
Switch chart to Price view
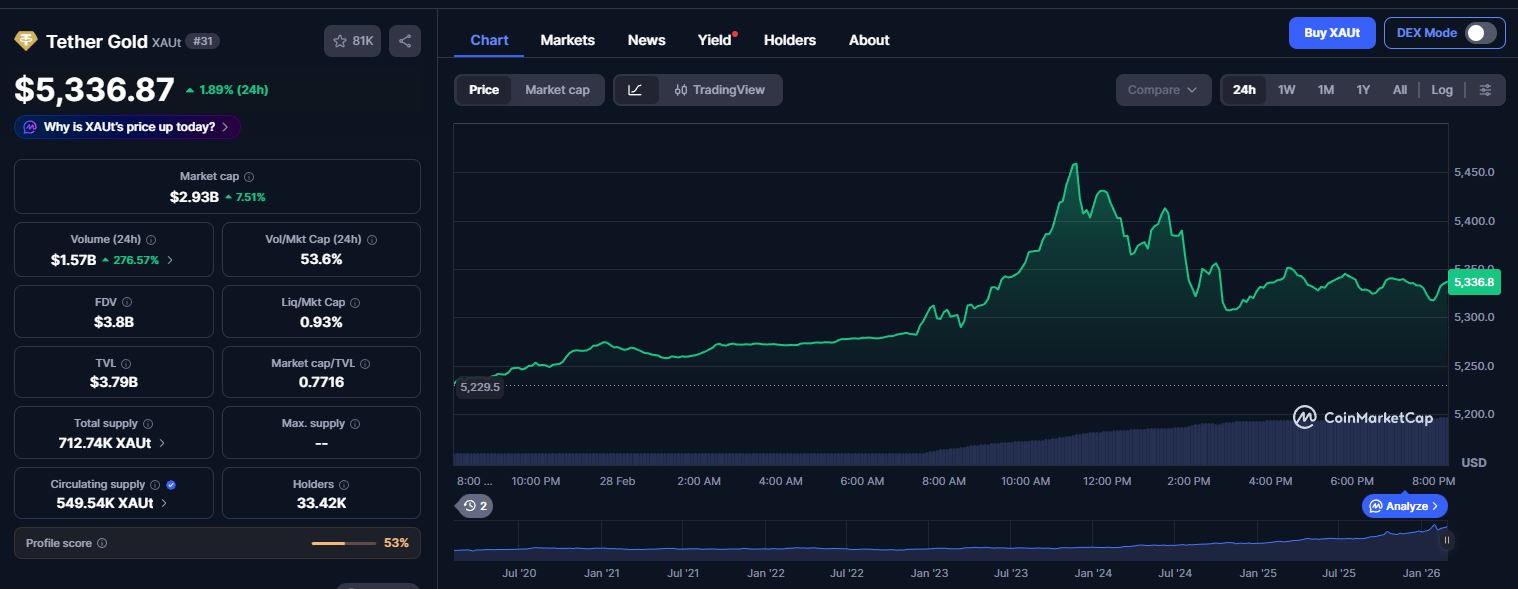(484, 90)
